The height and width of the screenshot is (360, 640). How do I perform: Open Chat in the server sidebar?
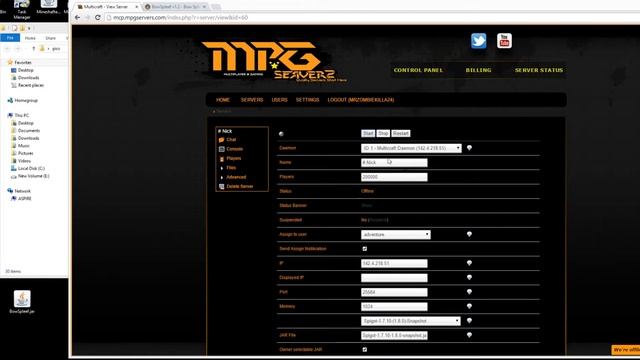(x=231, y=140)
